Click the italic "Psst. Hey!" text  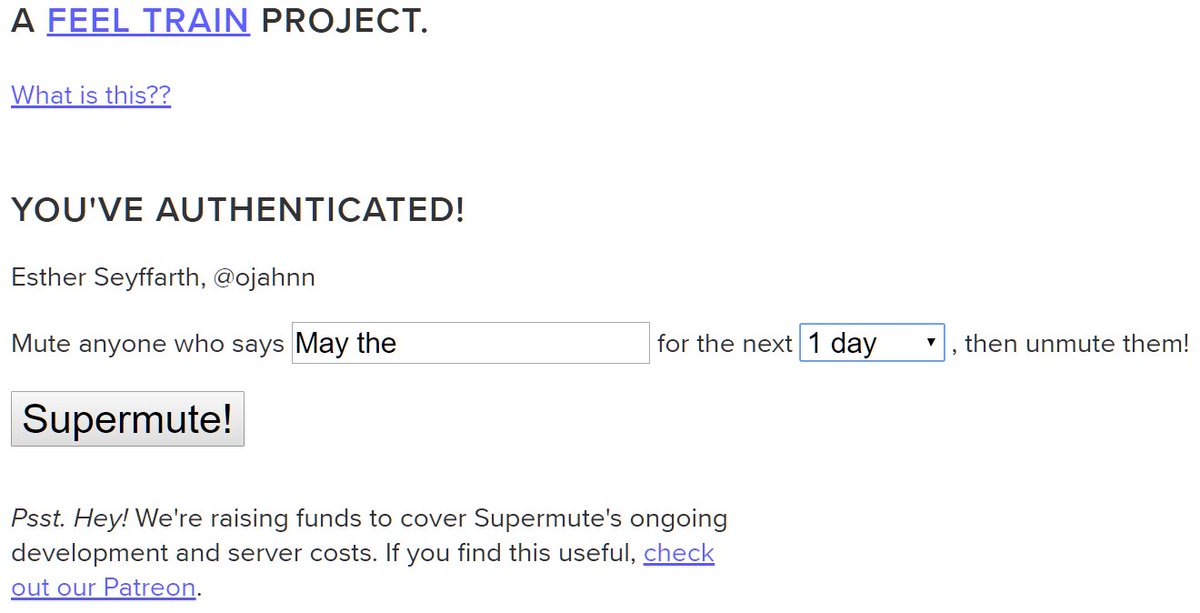point(69,519)
